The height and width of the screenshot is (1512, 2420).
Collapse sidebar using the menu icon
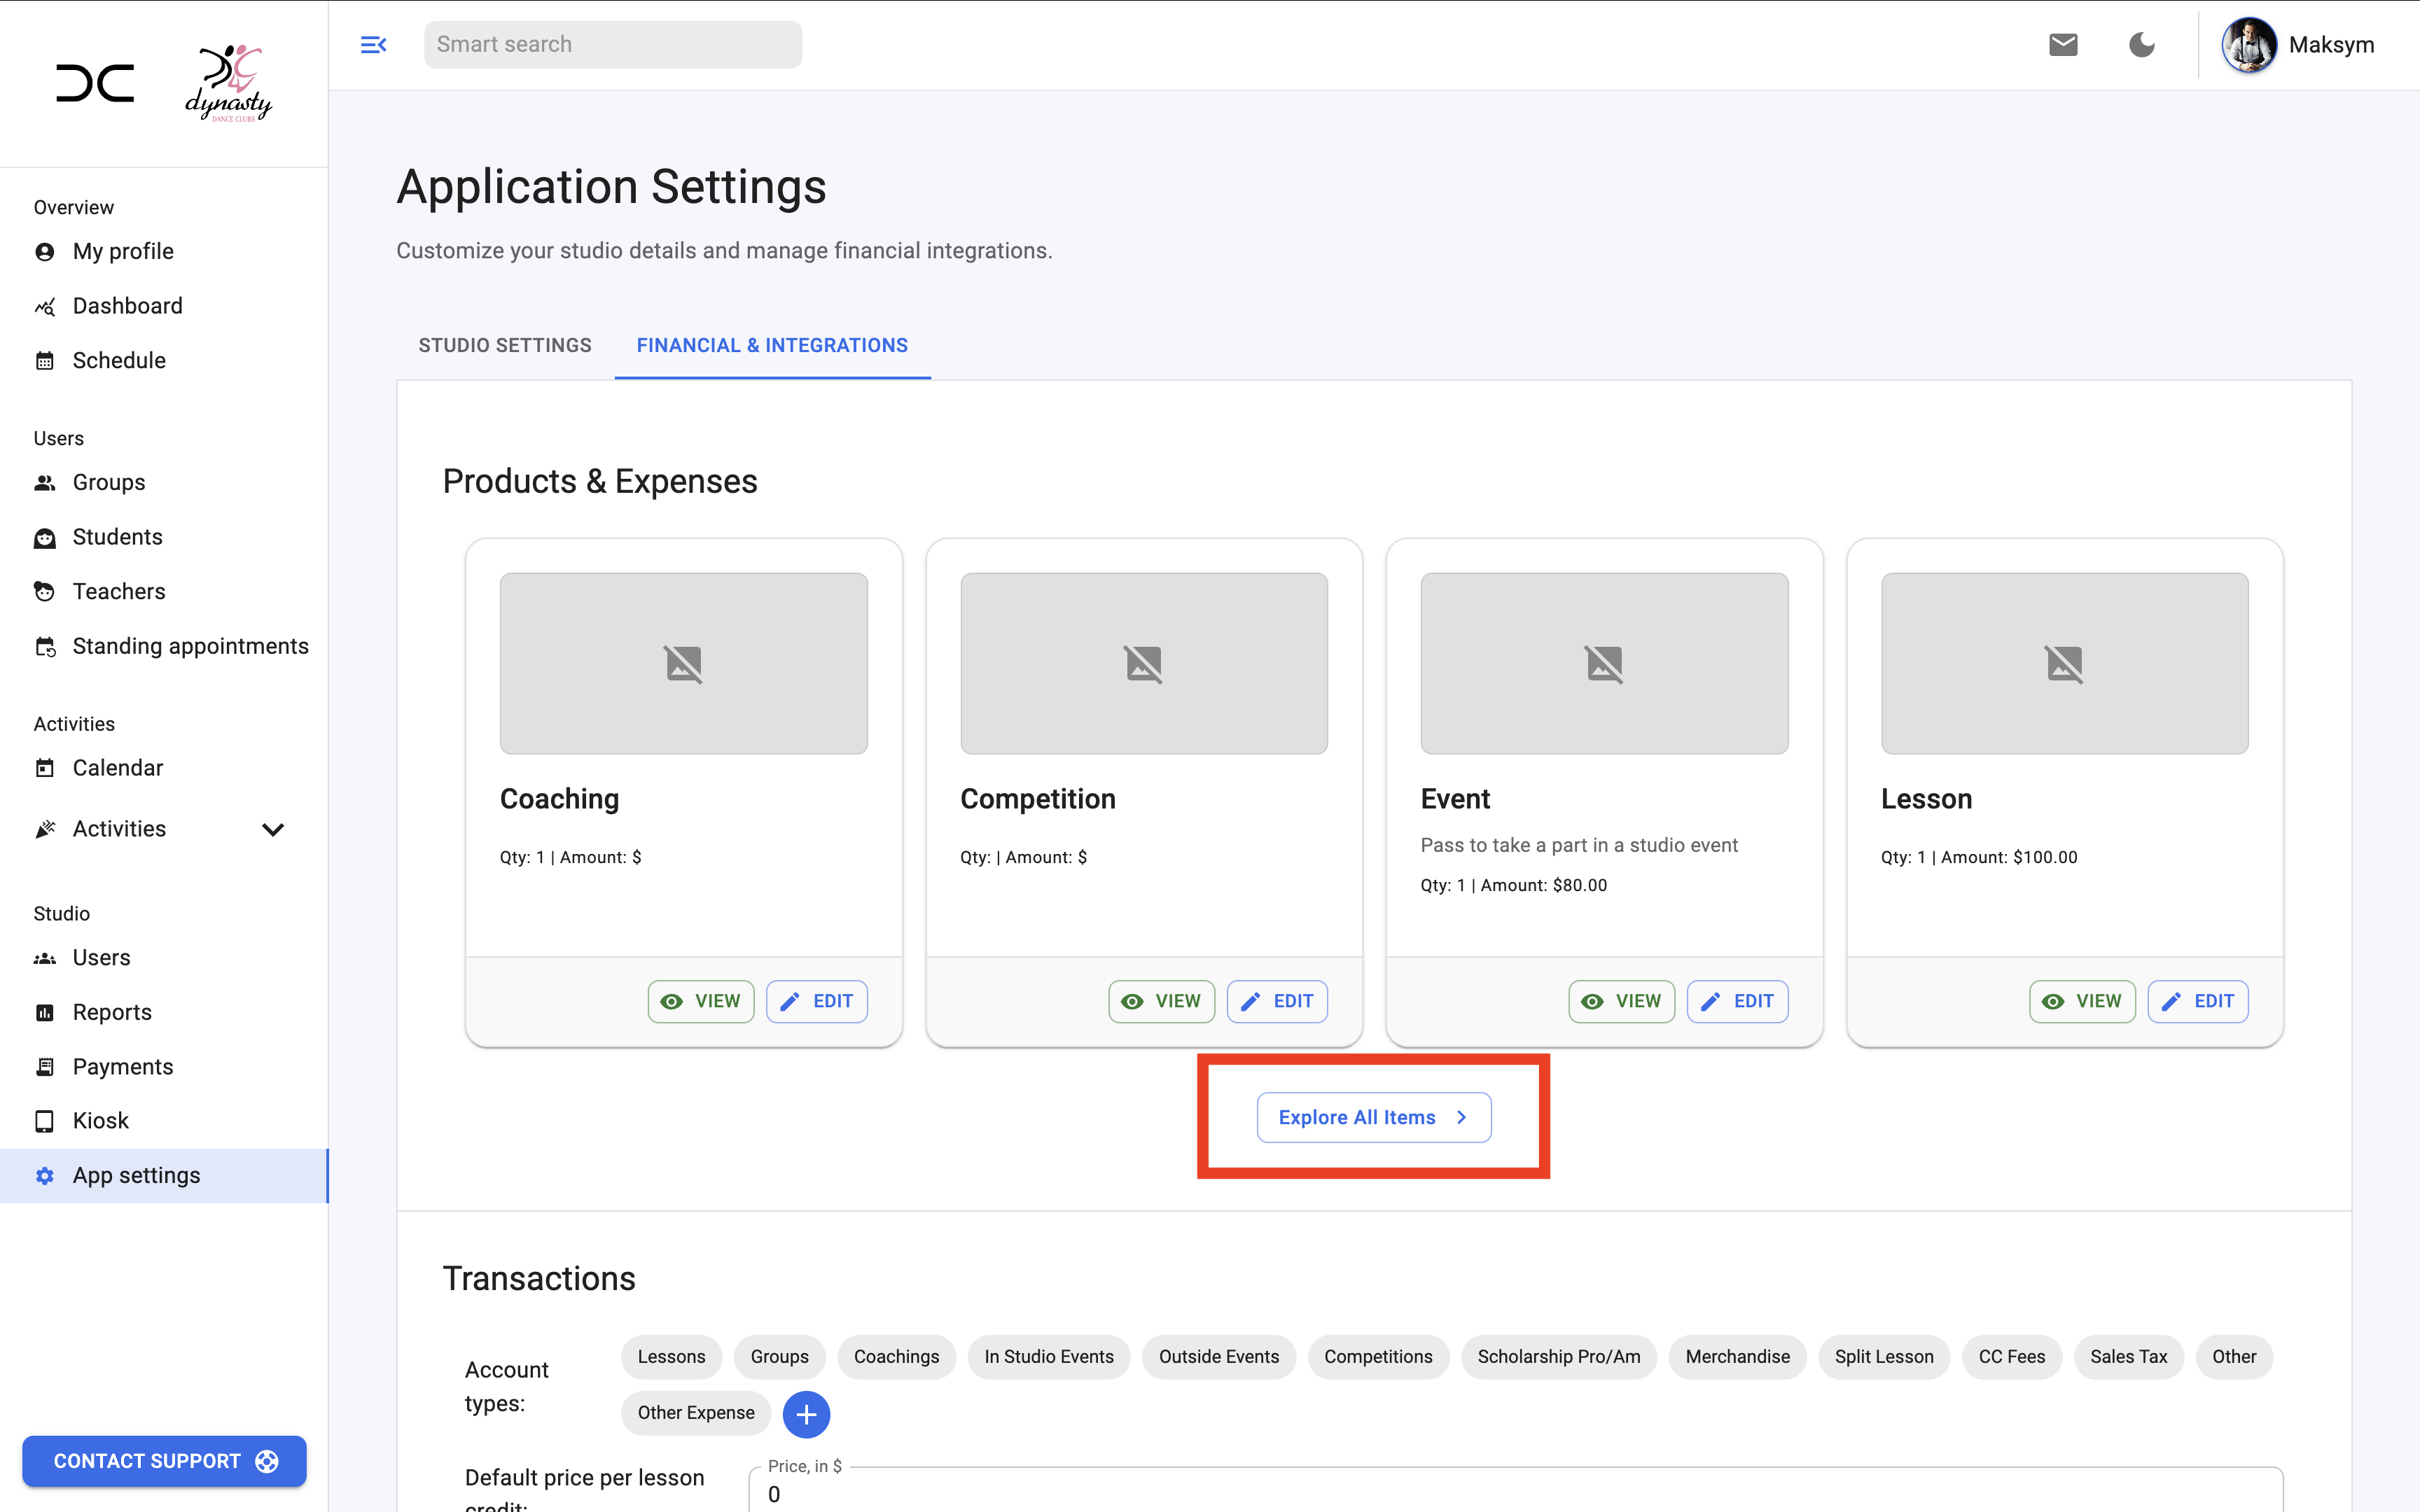(x=373, y=45)
